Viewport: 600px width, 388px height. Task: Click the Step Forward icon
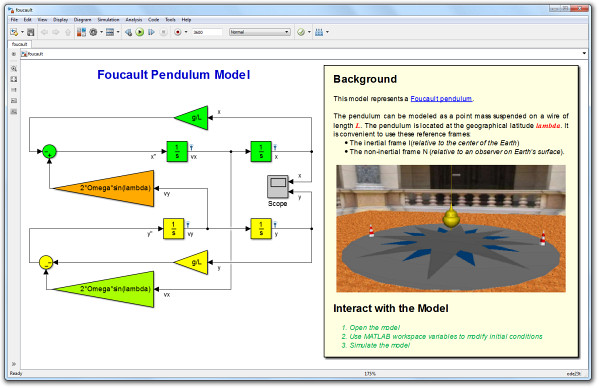click(151, 32)
